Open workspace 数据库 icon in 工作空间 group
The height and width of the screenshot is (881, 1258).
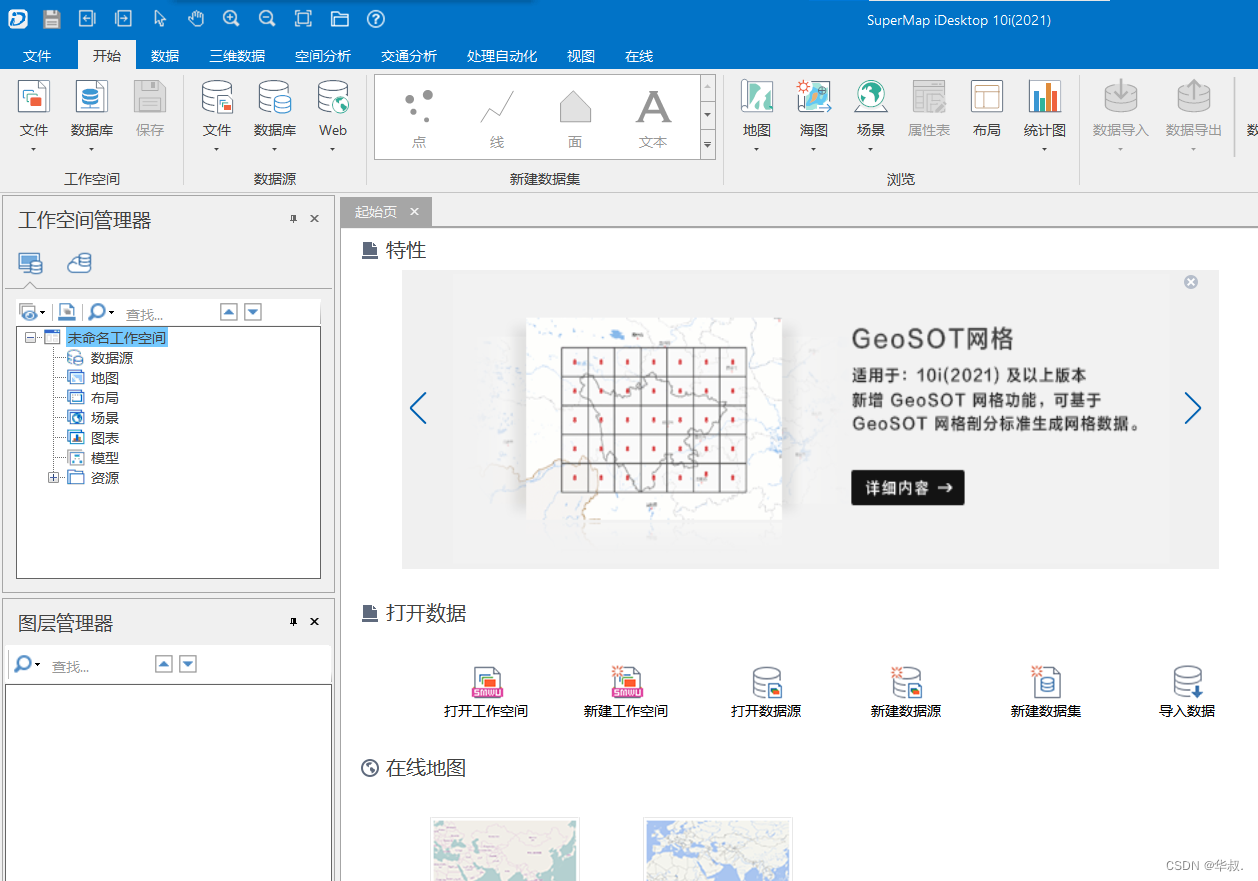(91, 97)
